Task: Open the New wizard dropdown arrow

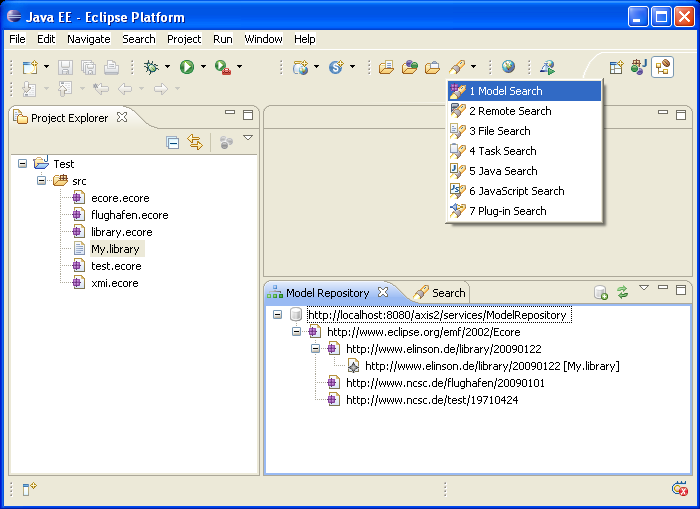Action: pyautogui.click(x=46, y=67)
